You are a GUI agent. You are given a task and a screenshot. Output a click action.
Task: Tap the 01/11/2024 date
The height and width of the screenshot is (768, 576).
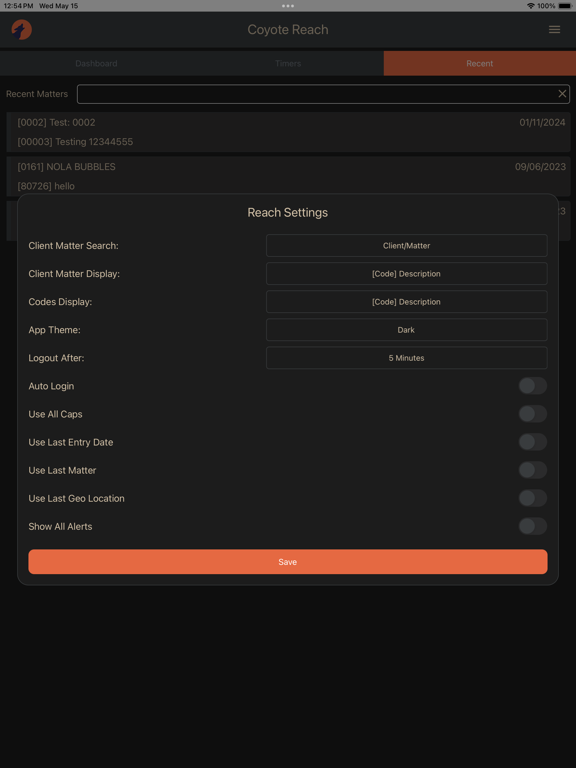point(542,122)
